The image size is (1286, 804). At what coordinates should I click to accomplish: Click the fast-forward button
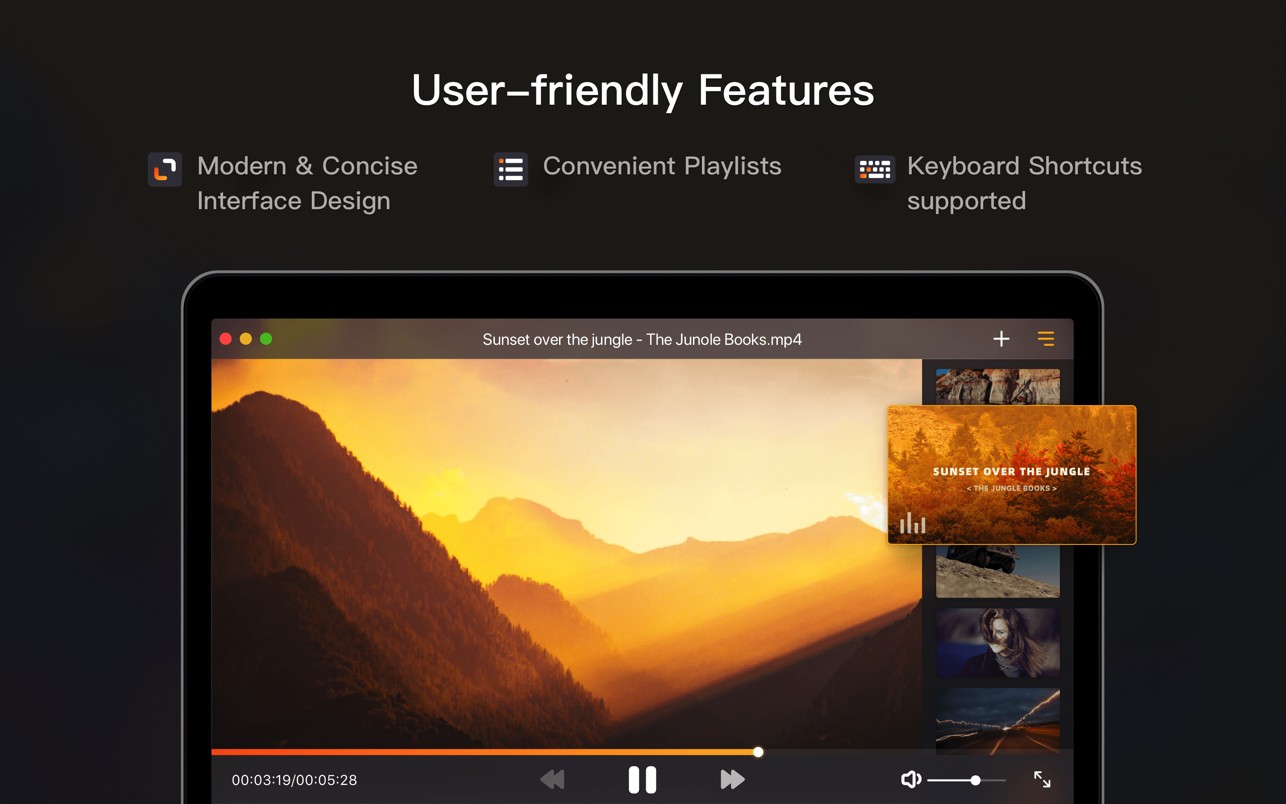(732, 779)
